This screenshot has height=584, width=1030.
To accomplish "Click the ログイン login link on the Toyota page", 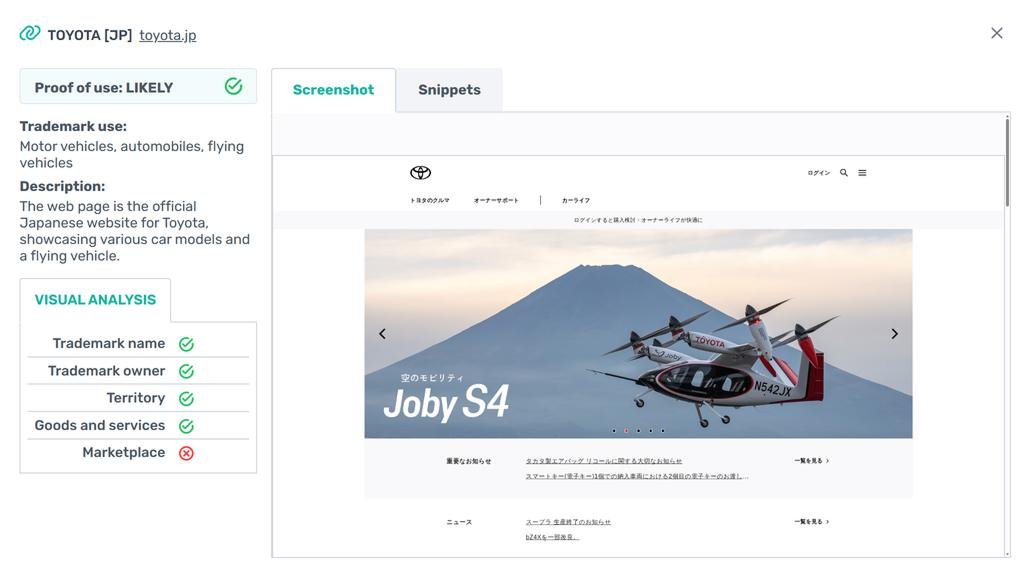I will tap(818, 173).
